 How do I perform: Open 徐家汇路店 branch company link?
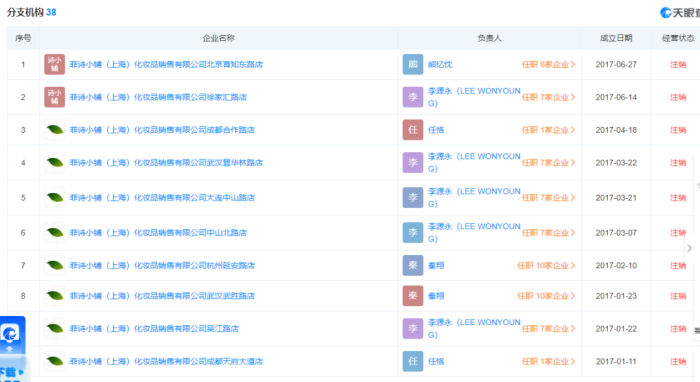(158, 97)
